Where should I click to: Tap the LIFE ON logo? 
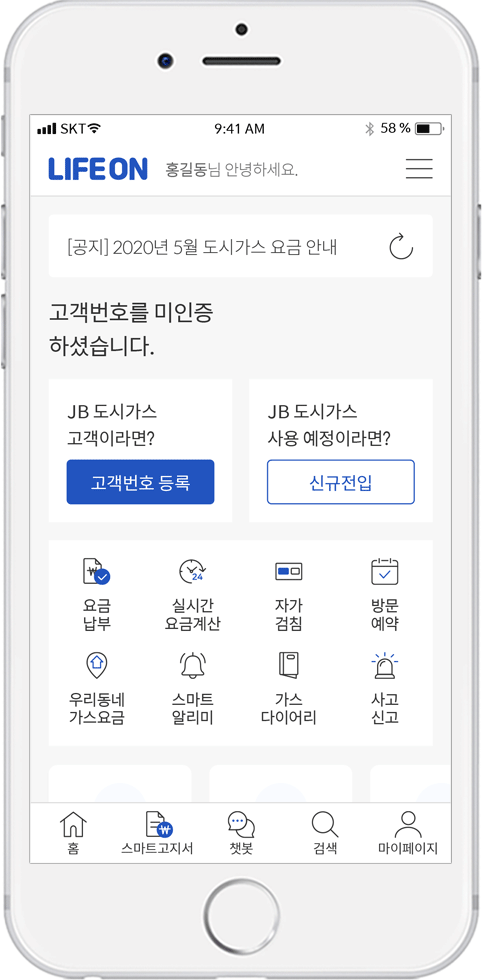pos(98,169)
